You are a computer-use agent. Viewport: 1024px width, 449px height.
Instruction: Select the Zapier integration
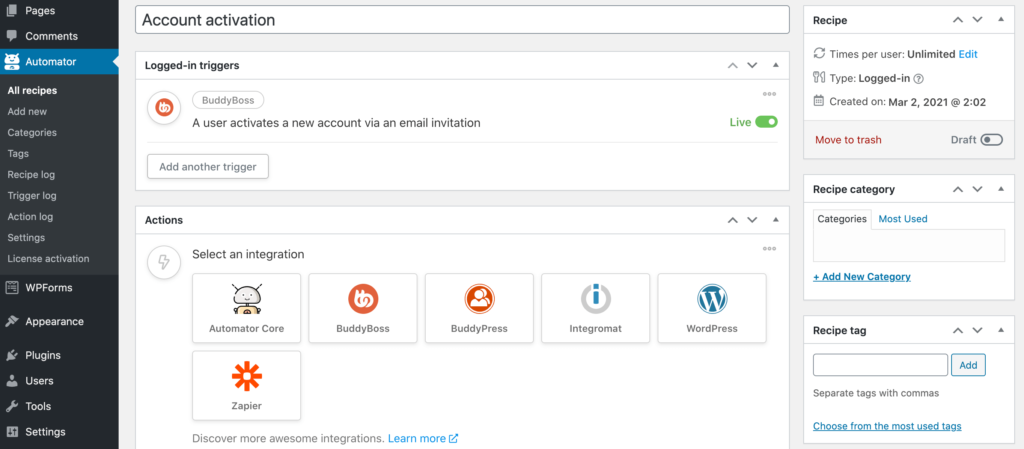246,386
